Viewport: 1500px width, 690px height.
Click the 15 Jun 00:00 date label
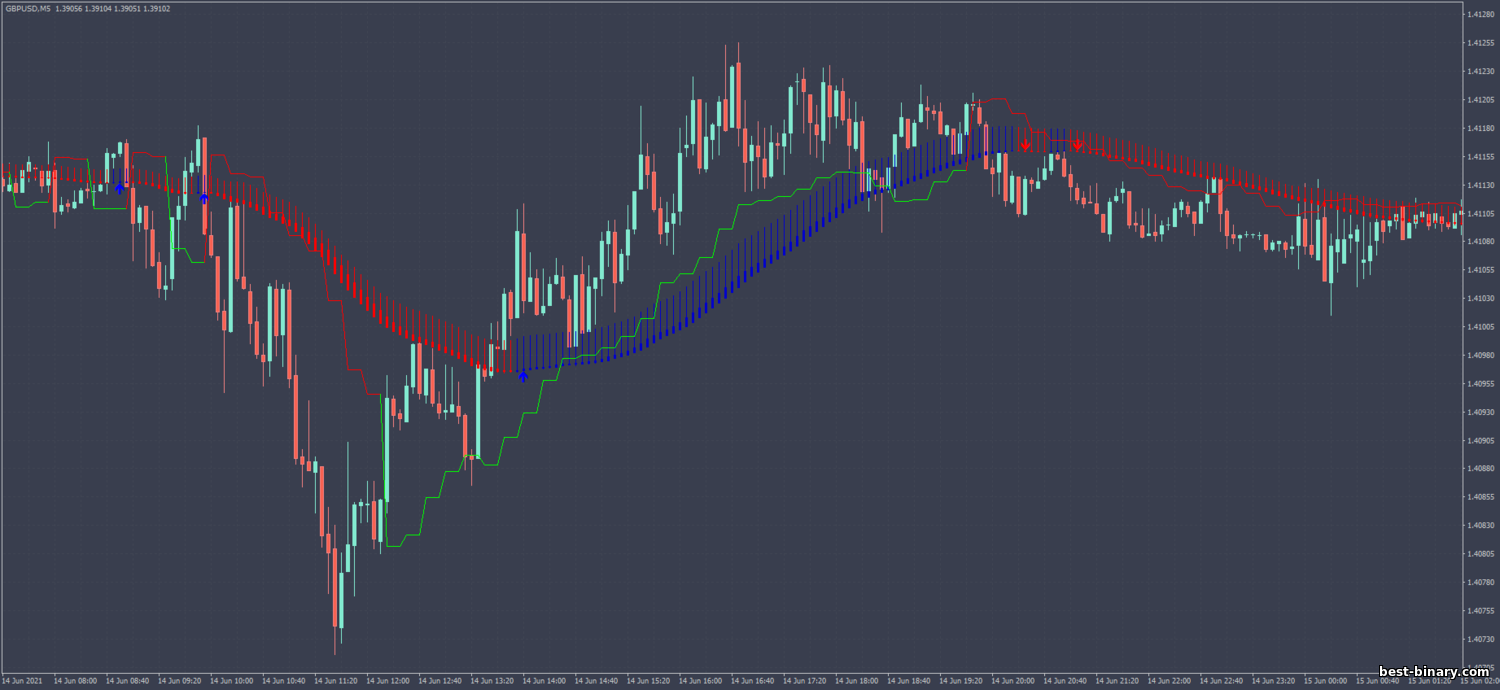coord(1328,682)
